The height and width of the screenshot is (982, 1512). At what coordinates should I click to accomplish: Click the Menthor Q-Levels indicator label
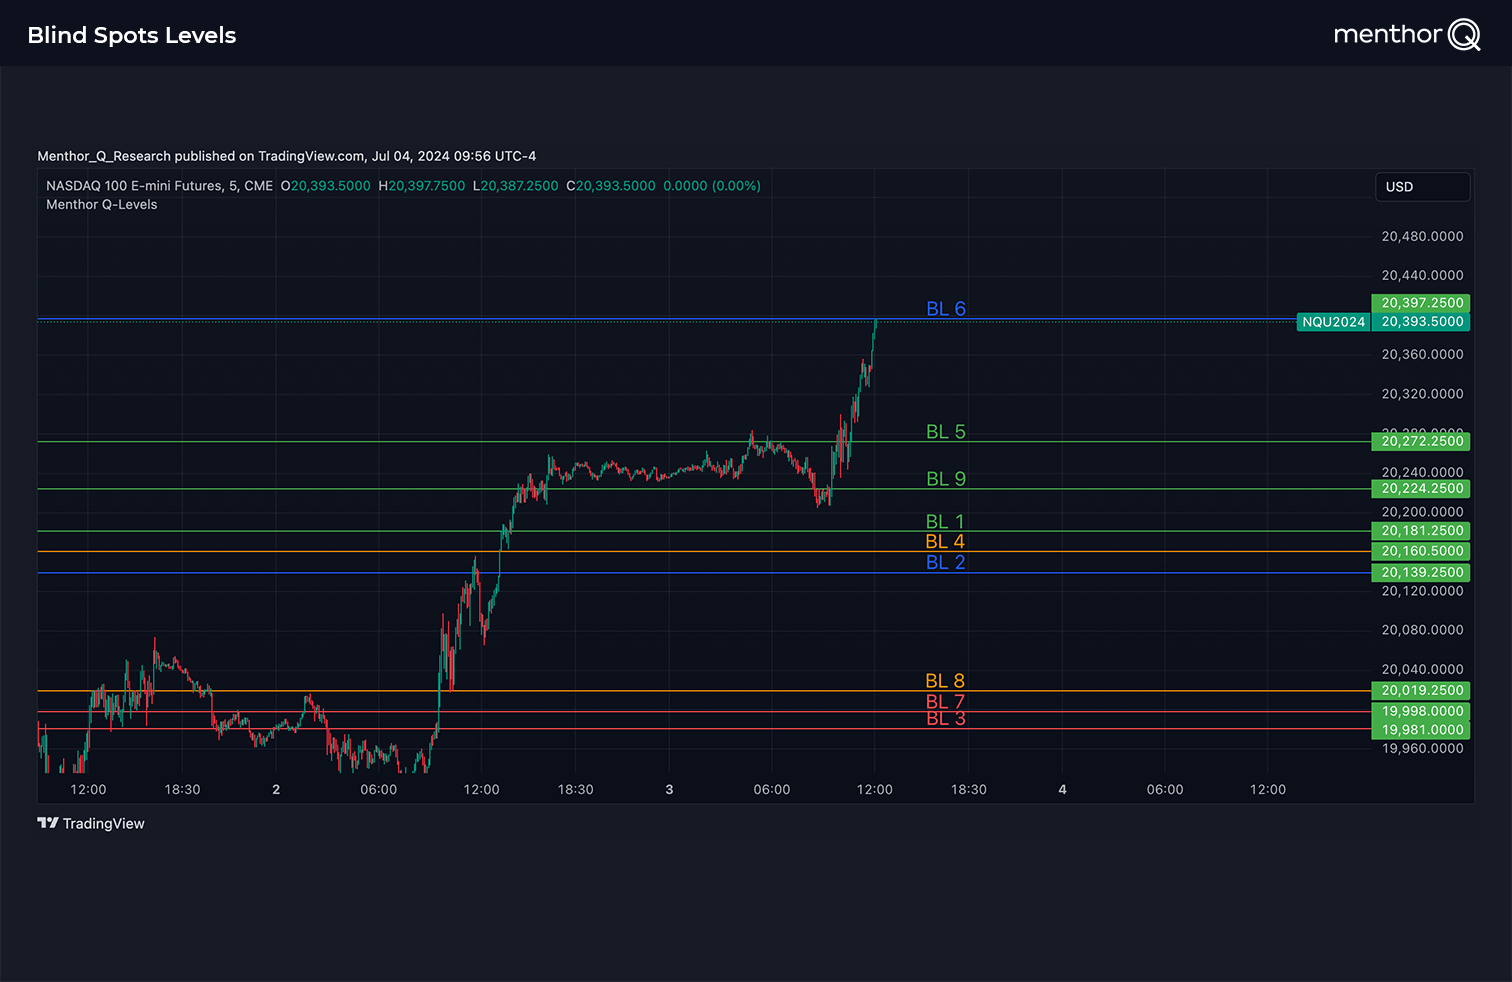coord(101,204)
